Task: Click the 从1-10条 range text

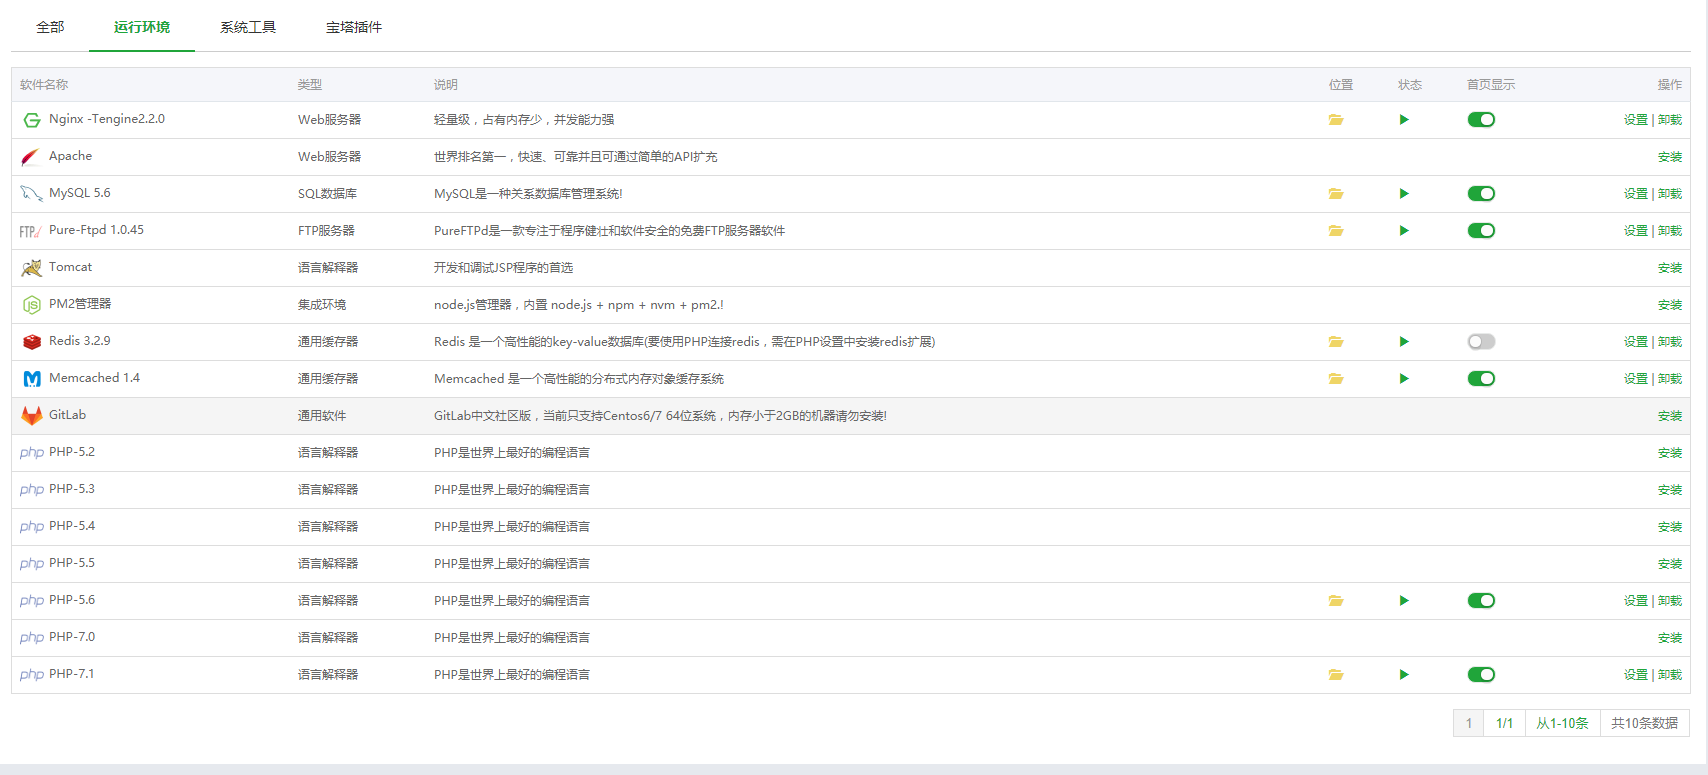Action: point(1563,723)
